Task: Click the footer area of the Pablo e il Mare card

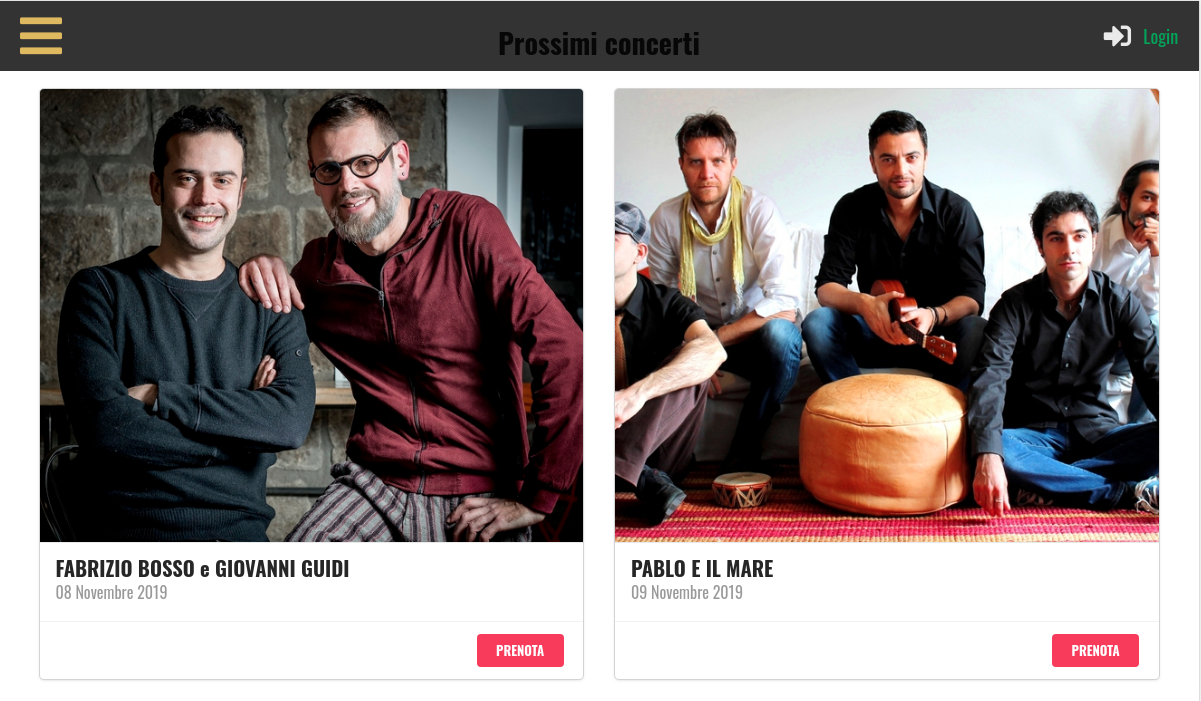Action: click(x=887, y=650)
